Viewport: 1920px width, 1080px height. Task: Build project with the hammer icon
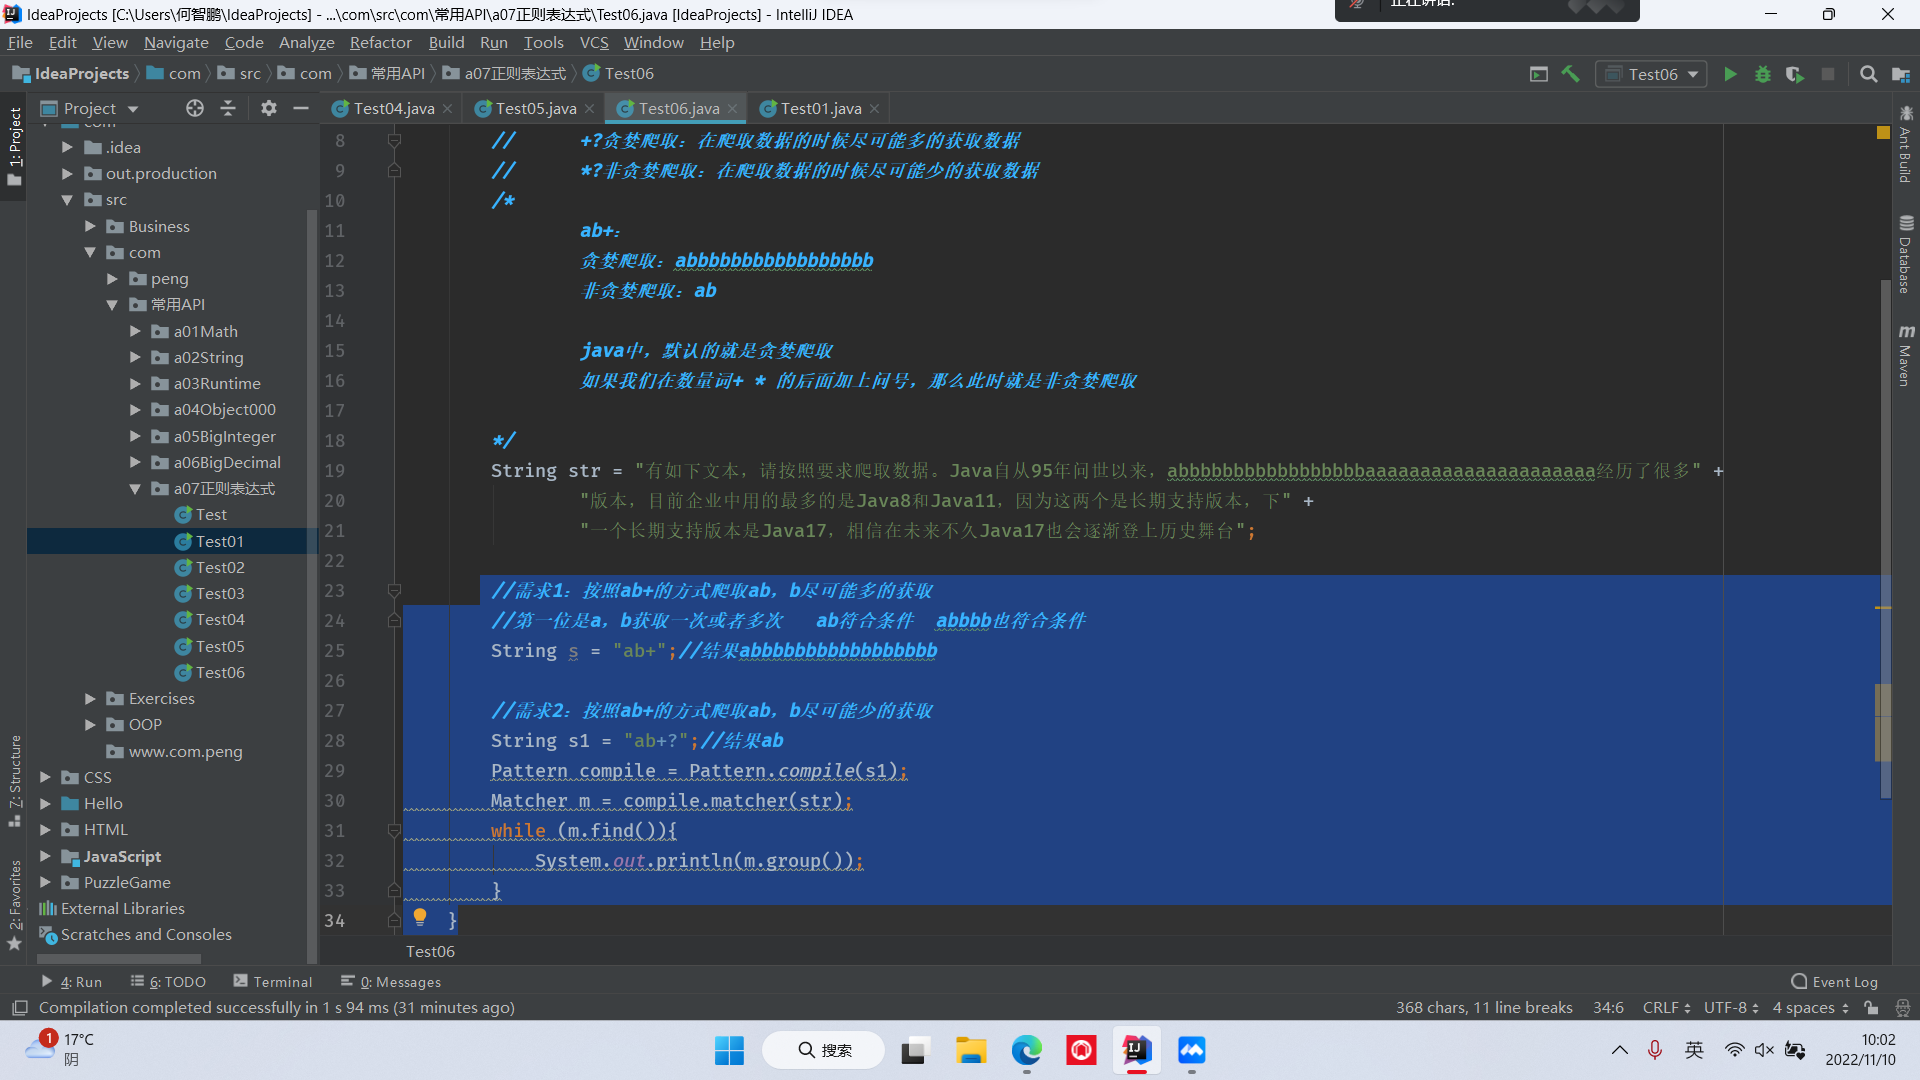tap(1570, 74)
